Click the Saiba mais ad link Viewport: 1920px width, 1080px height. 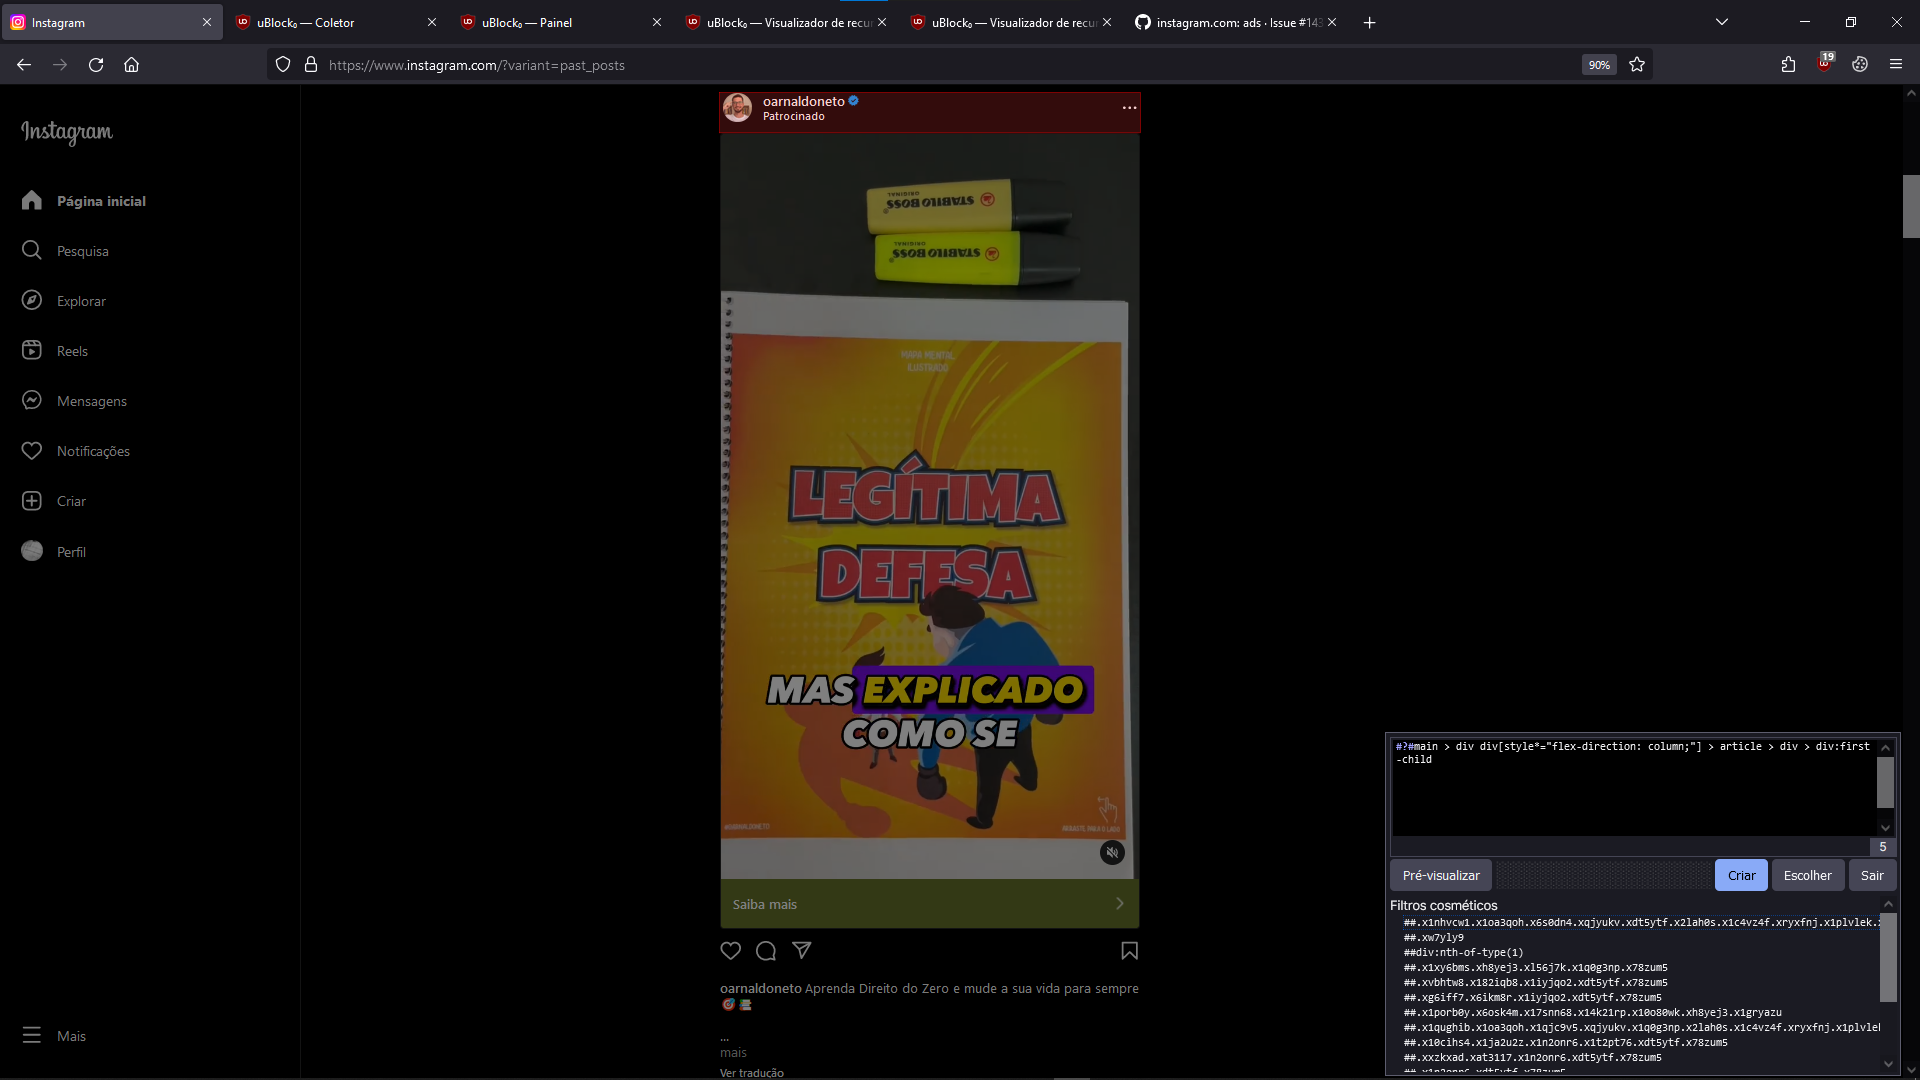pos(929,904)
